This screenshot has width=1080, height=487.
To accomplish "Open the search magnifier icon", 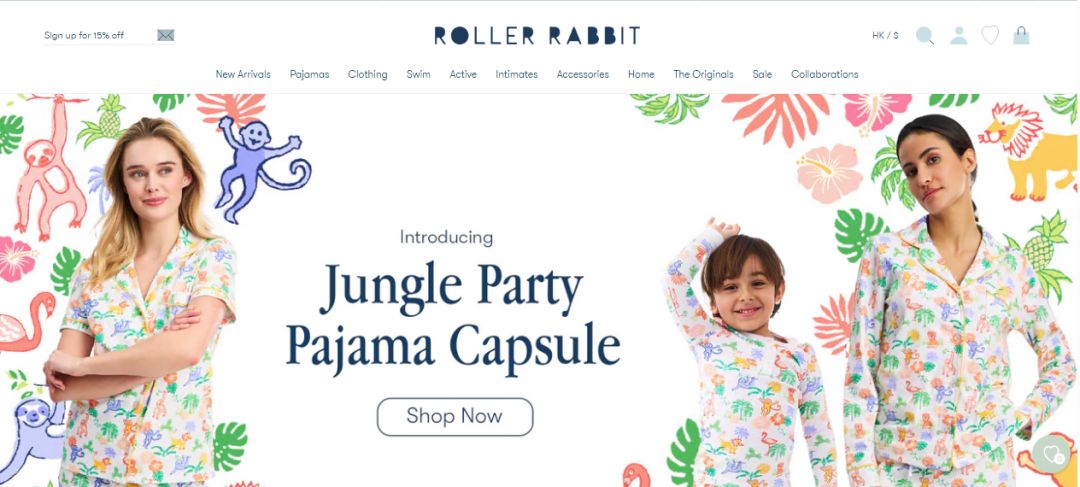I will (924, 36).
